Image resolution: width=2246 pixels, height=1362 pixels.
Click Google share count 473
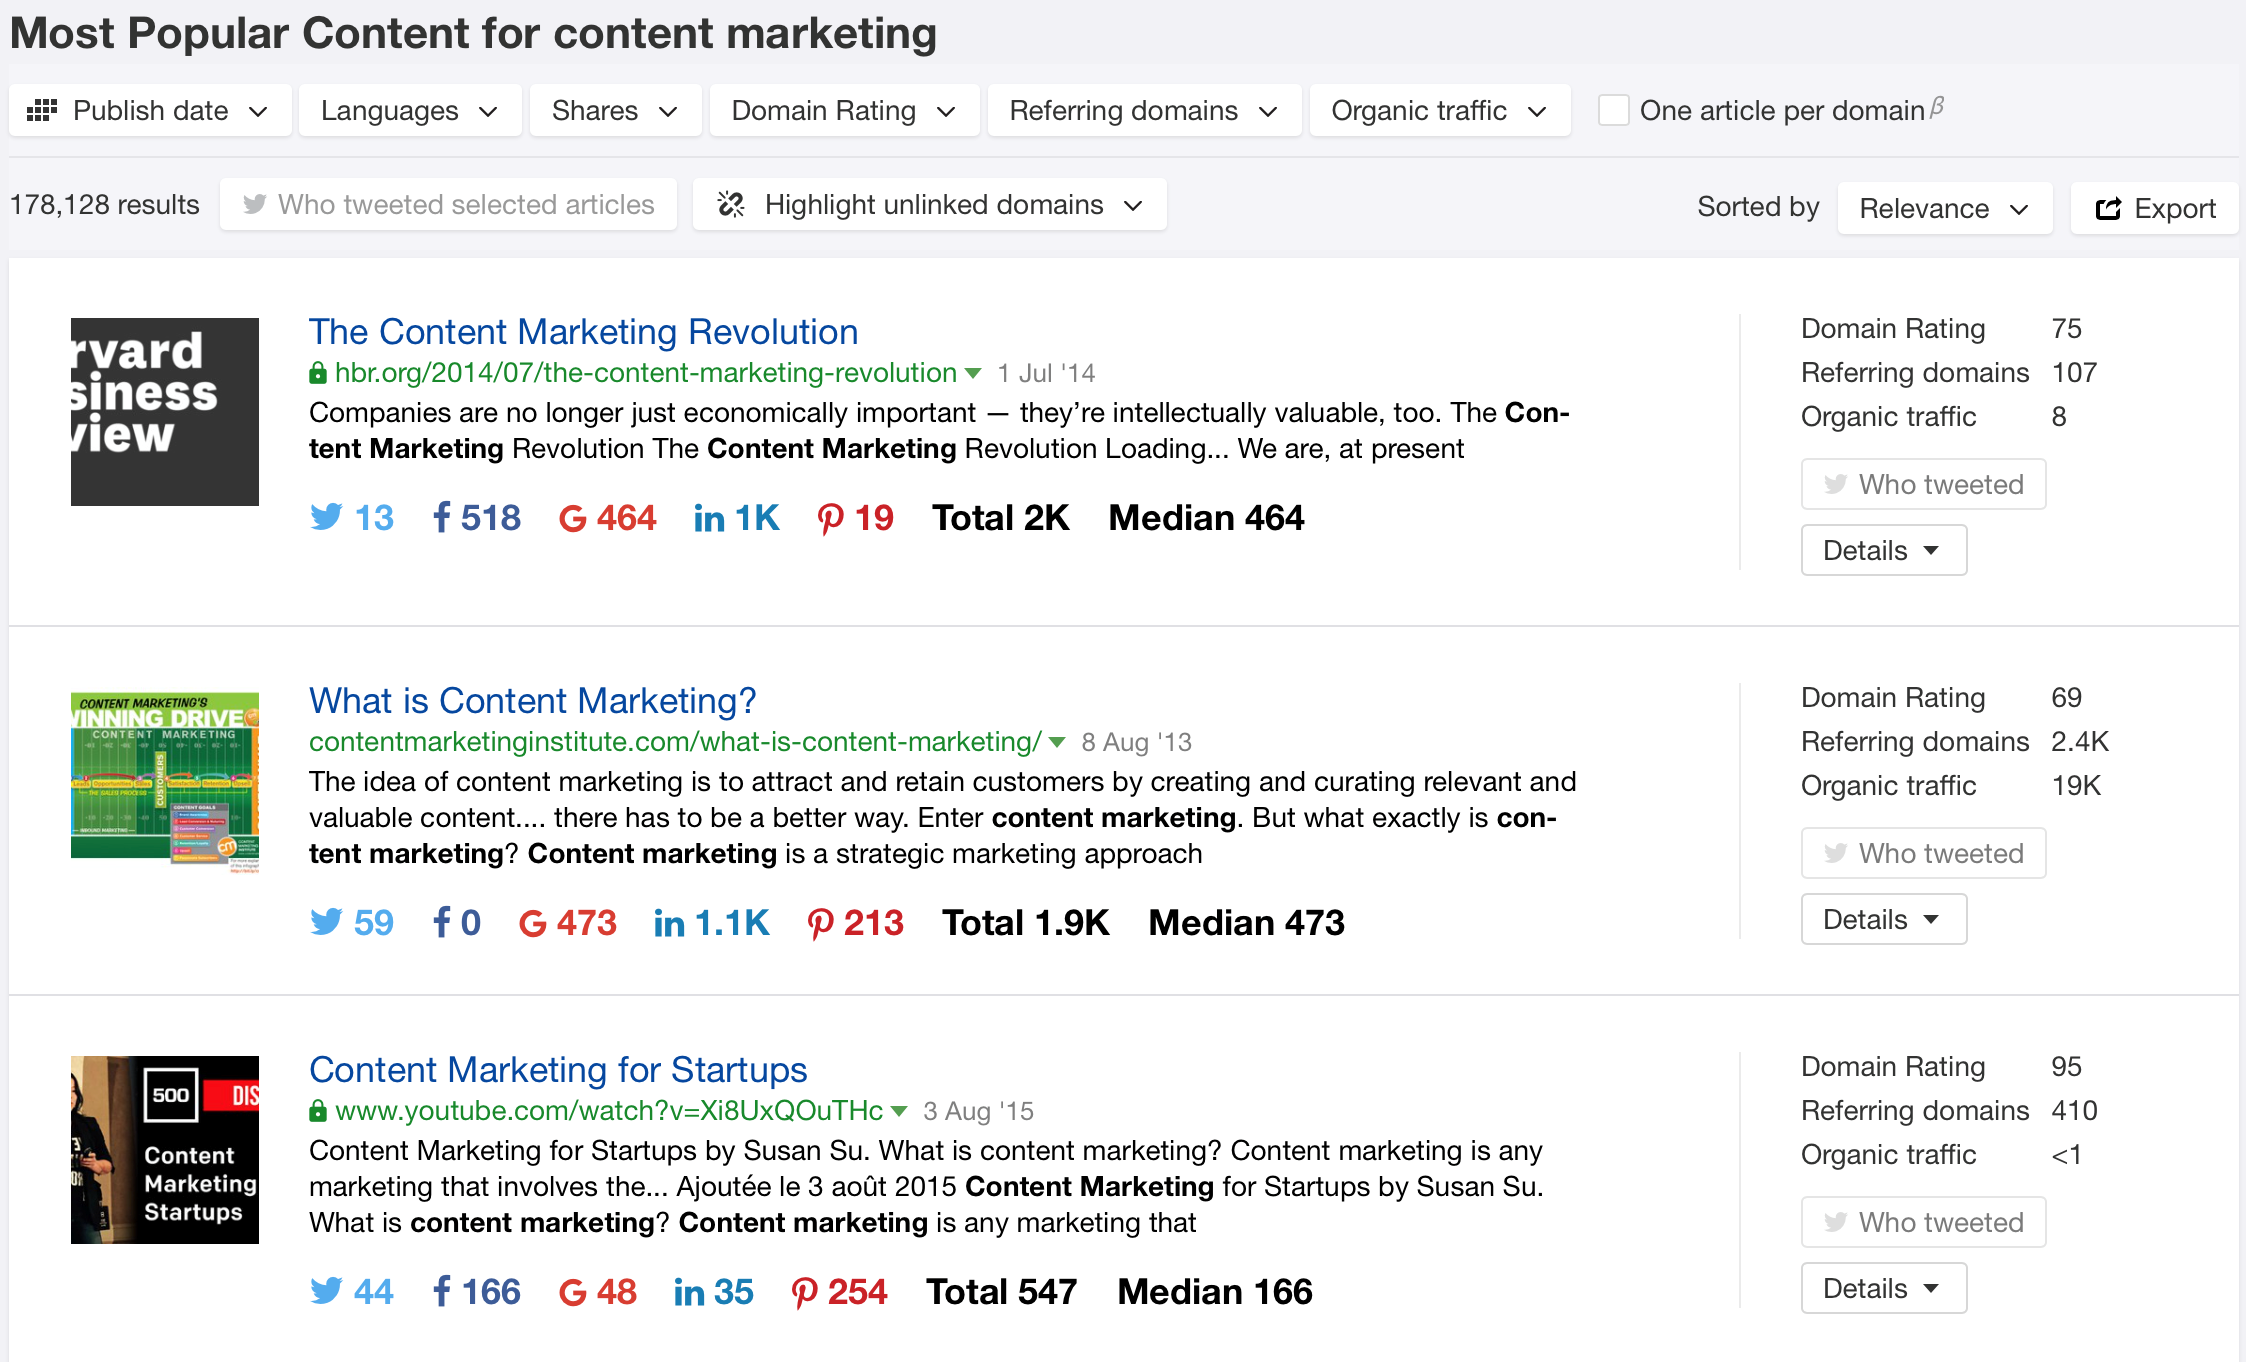coord(568,923)
